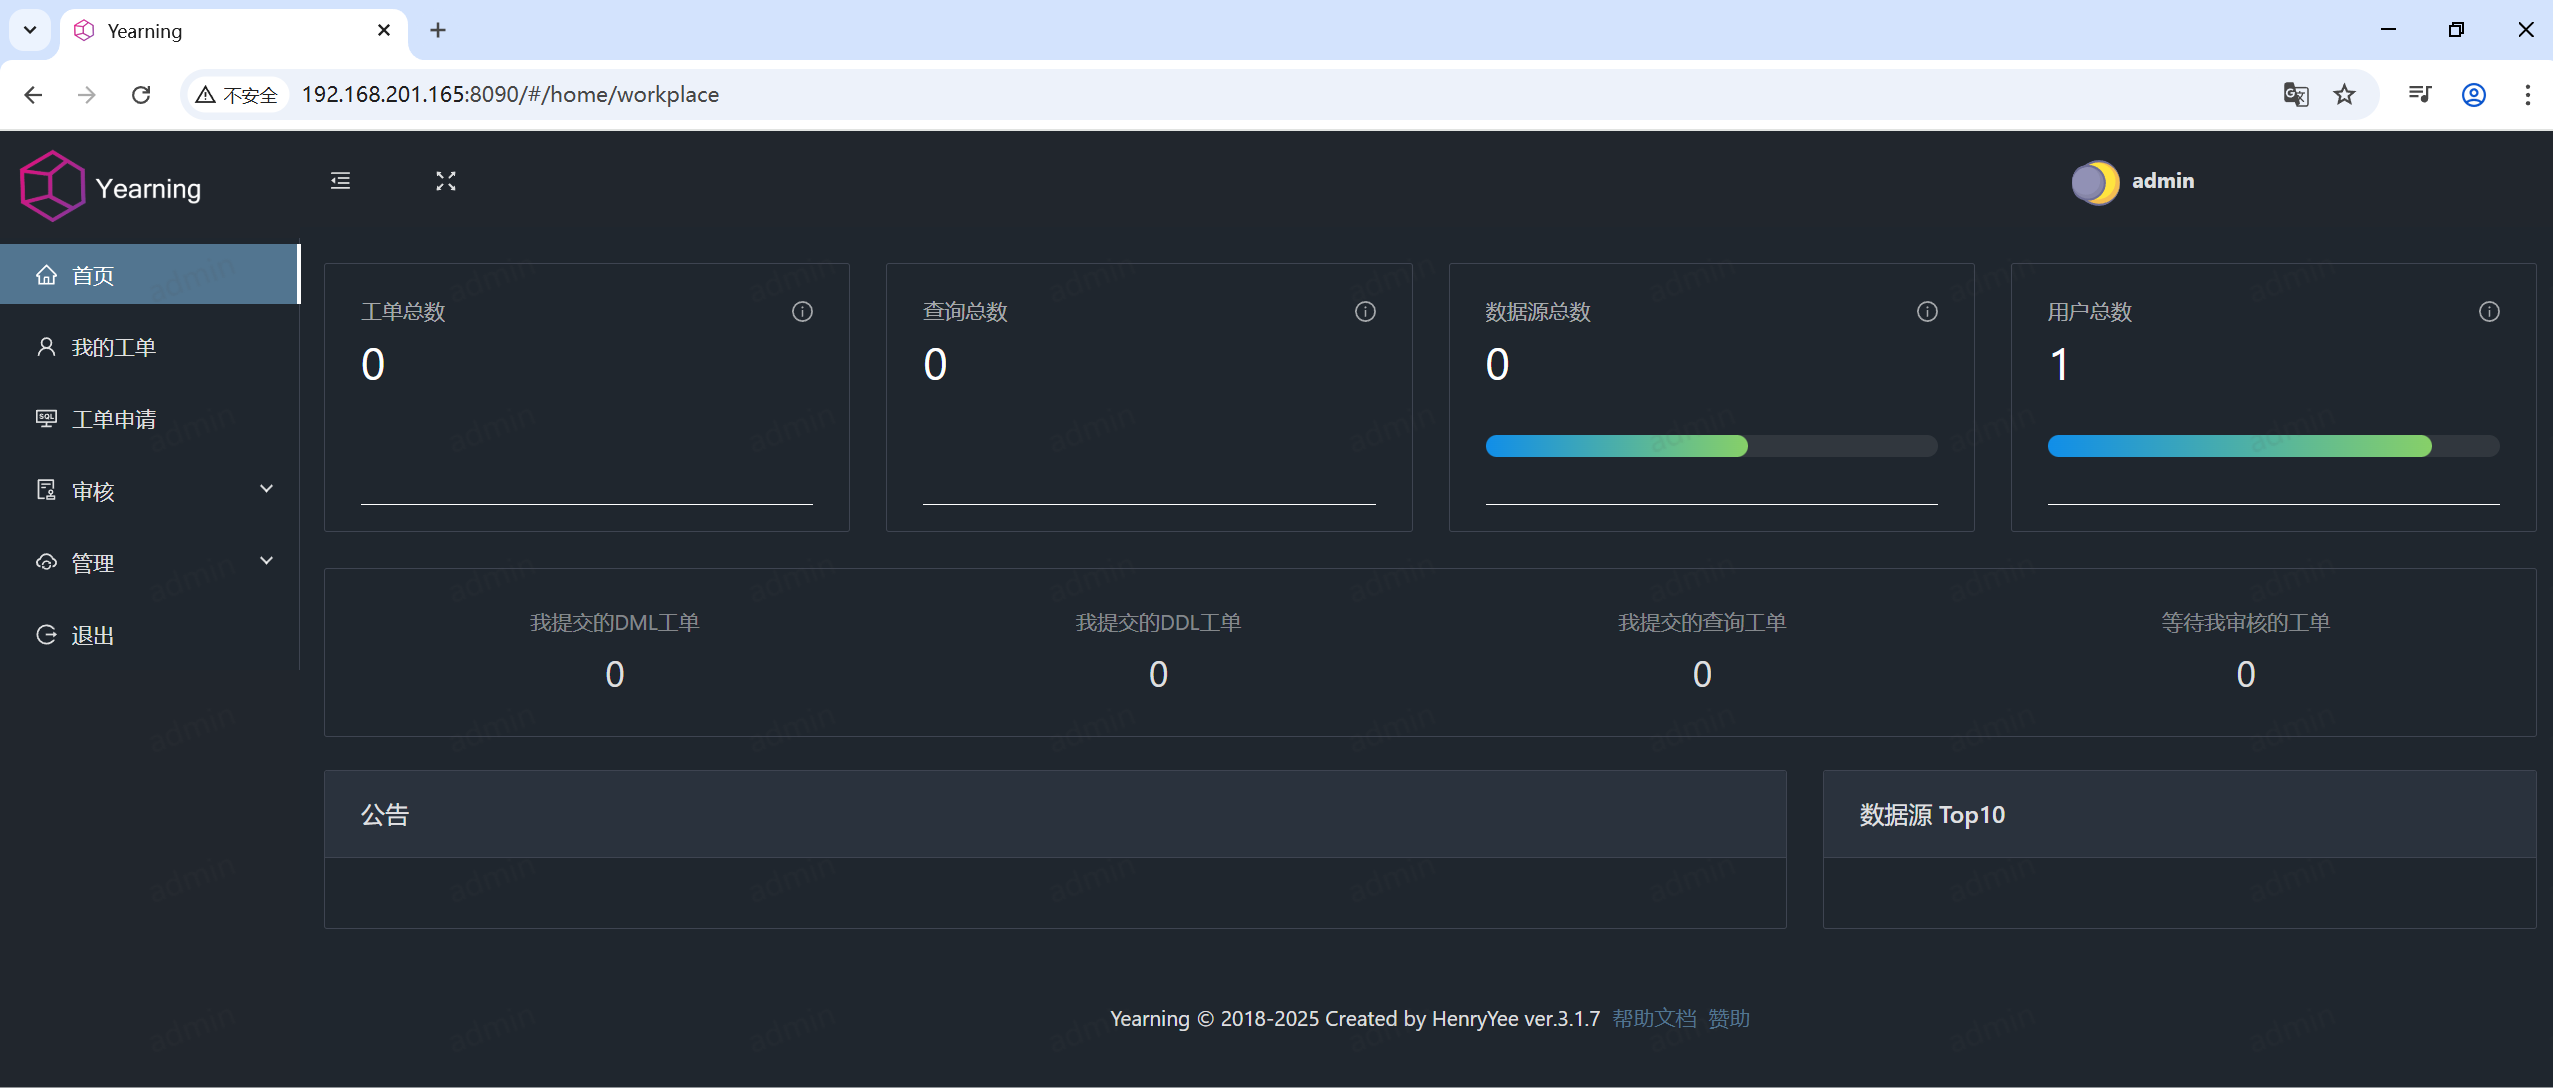Image resolution: width=2553 pixels, height=1088 pixels.
Task: Click the Yearning hexagon logo
Action: (x=52, y=187)
